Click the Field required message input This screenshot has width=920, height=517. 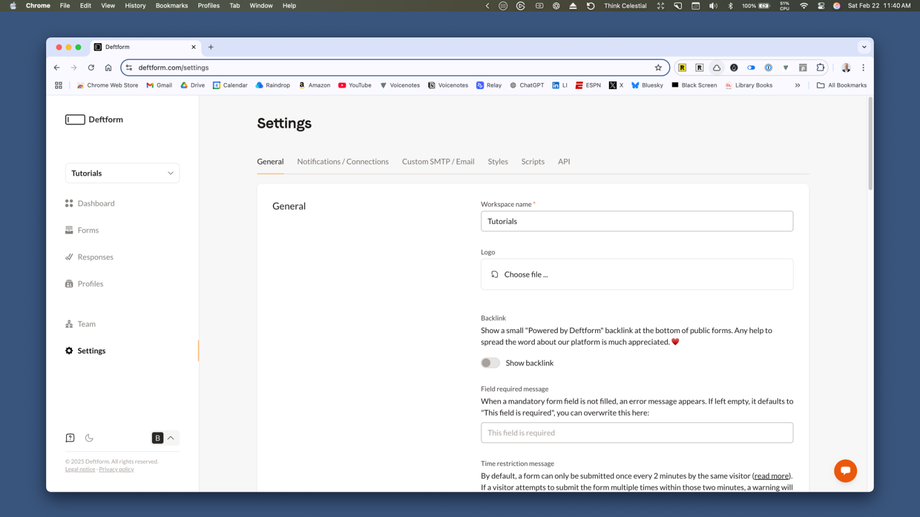point(637,432)
